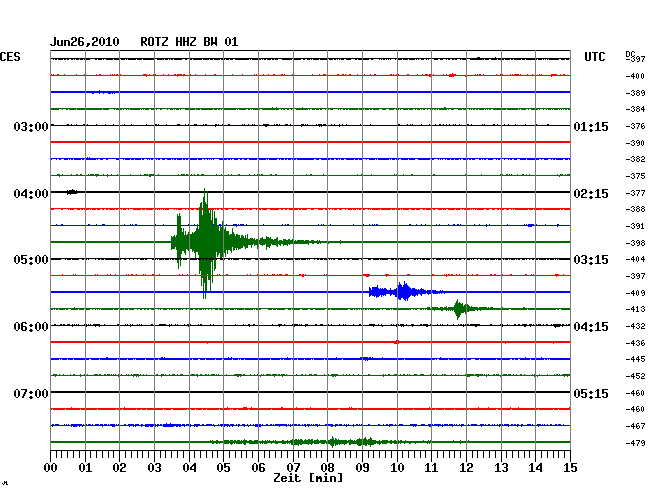The image size is (650, 494).
Task: Select the DC offset value -391
Action: point(635,226)
